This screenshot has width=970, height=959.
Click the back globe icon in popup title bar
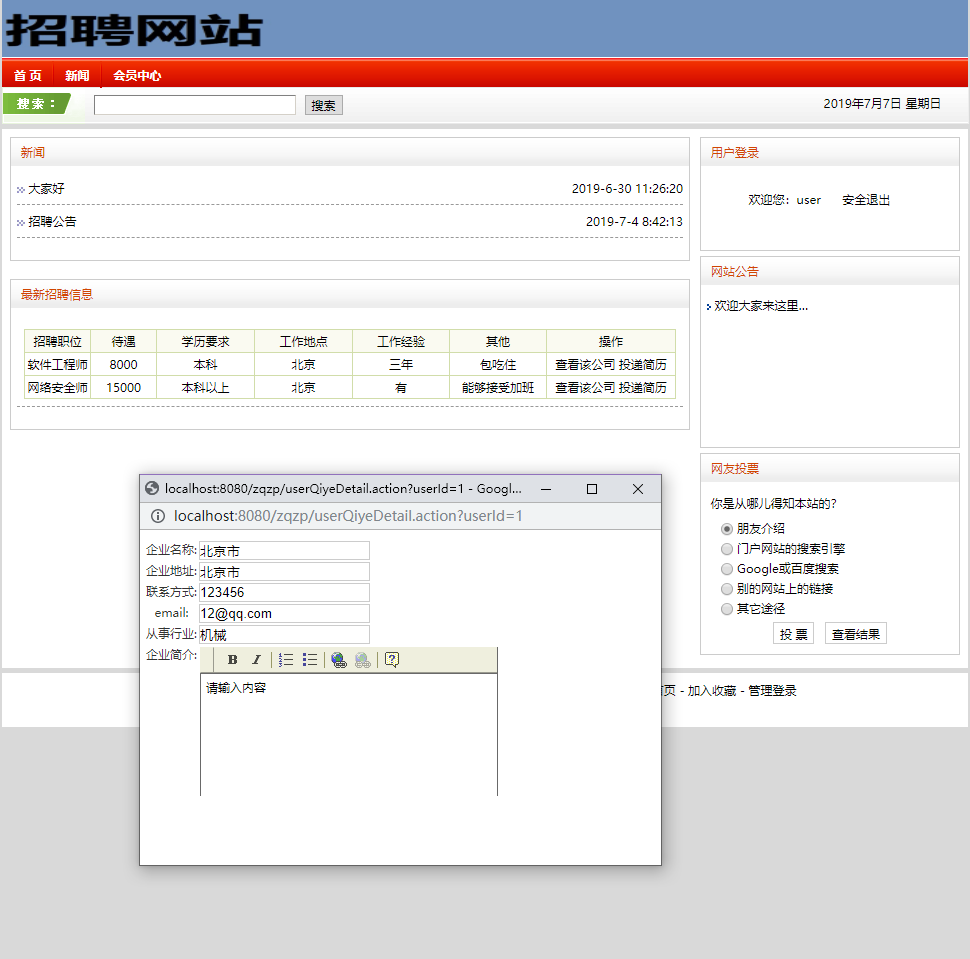pos(151,489)
